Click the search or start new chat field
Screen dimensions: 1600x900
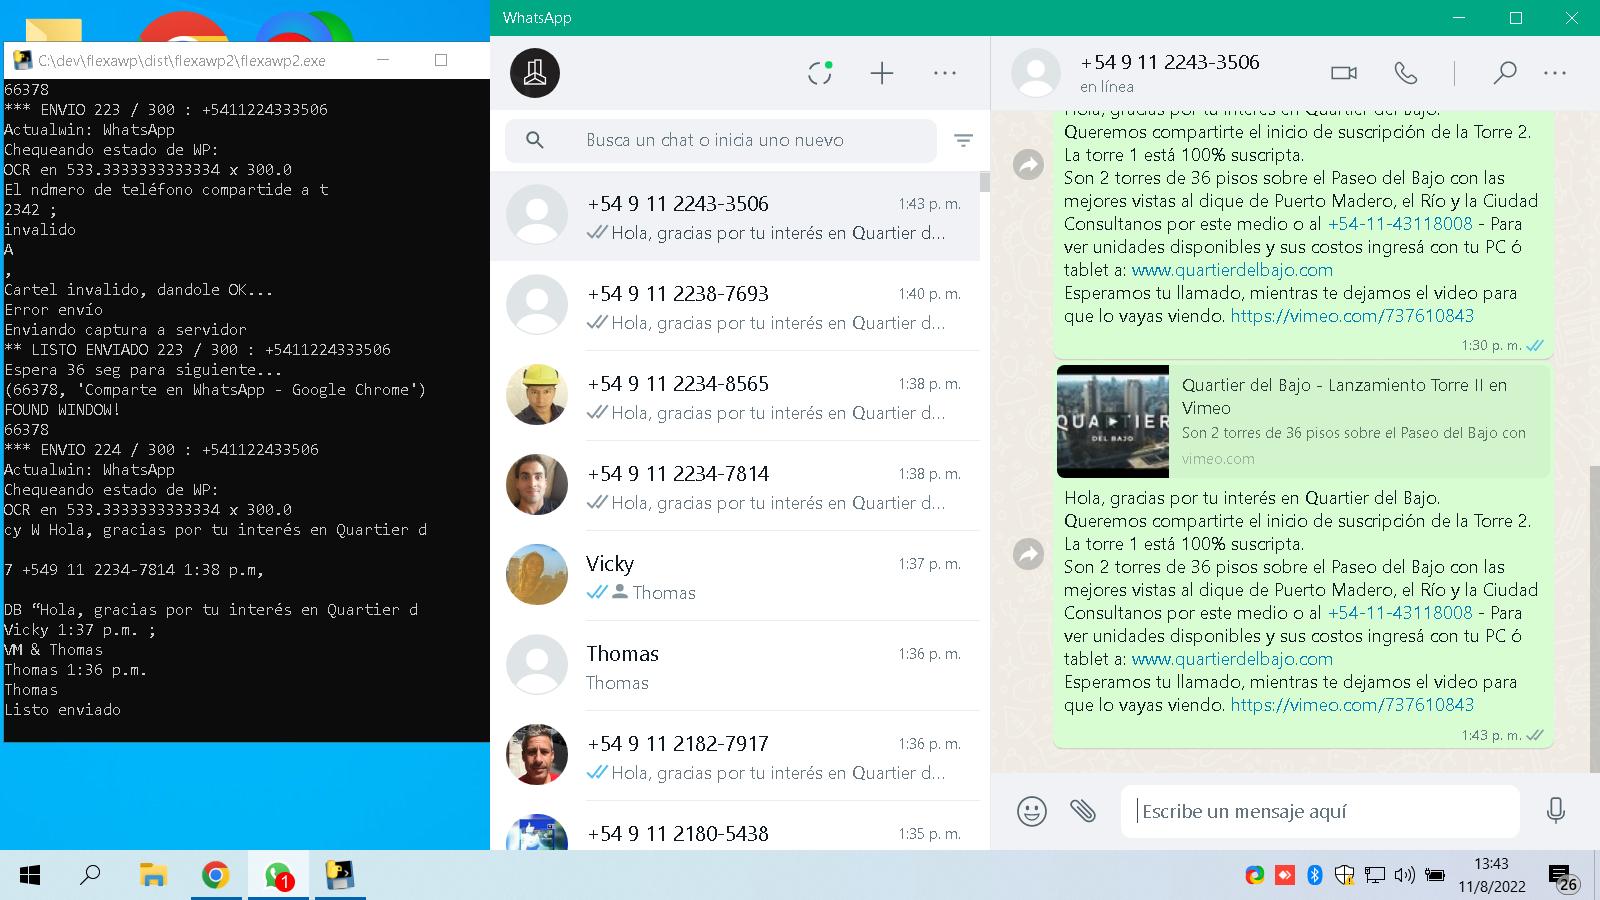pos(720,140)
